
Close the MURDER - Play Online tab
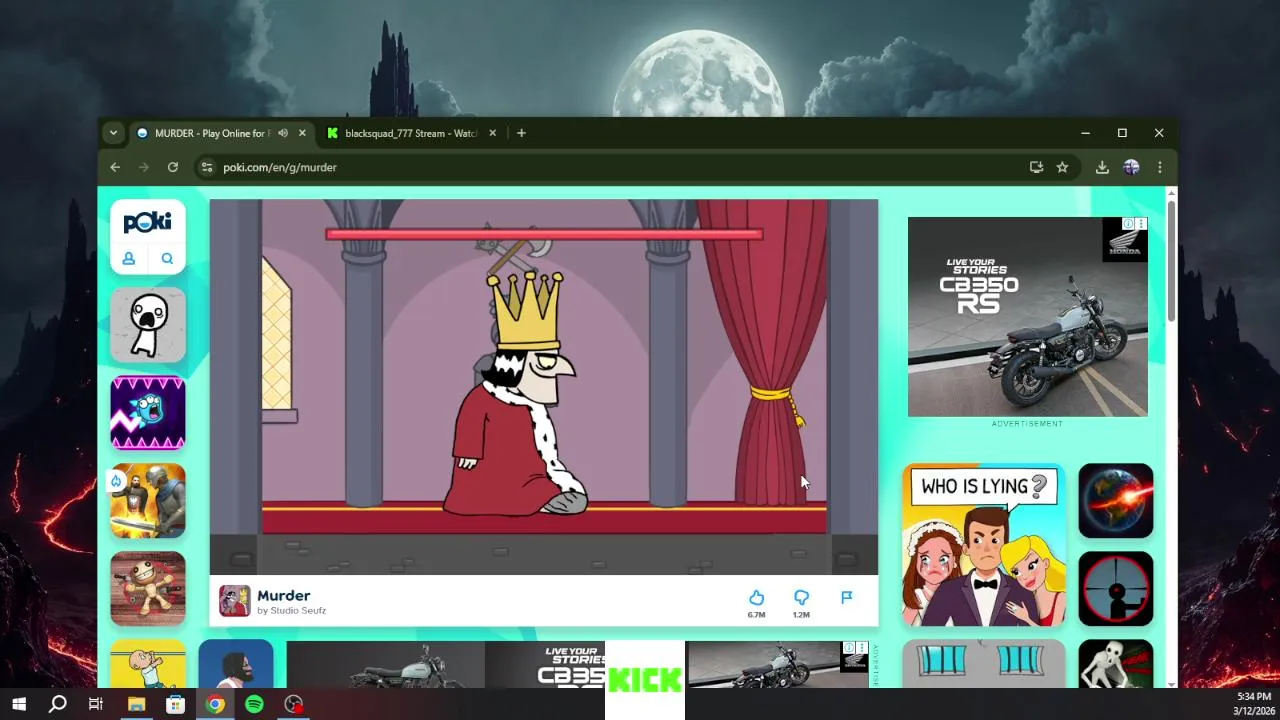pos(302,133)
